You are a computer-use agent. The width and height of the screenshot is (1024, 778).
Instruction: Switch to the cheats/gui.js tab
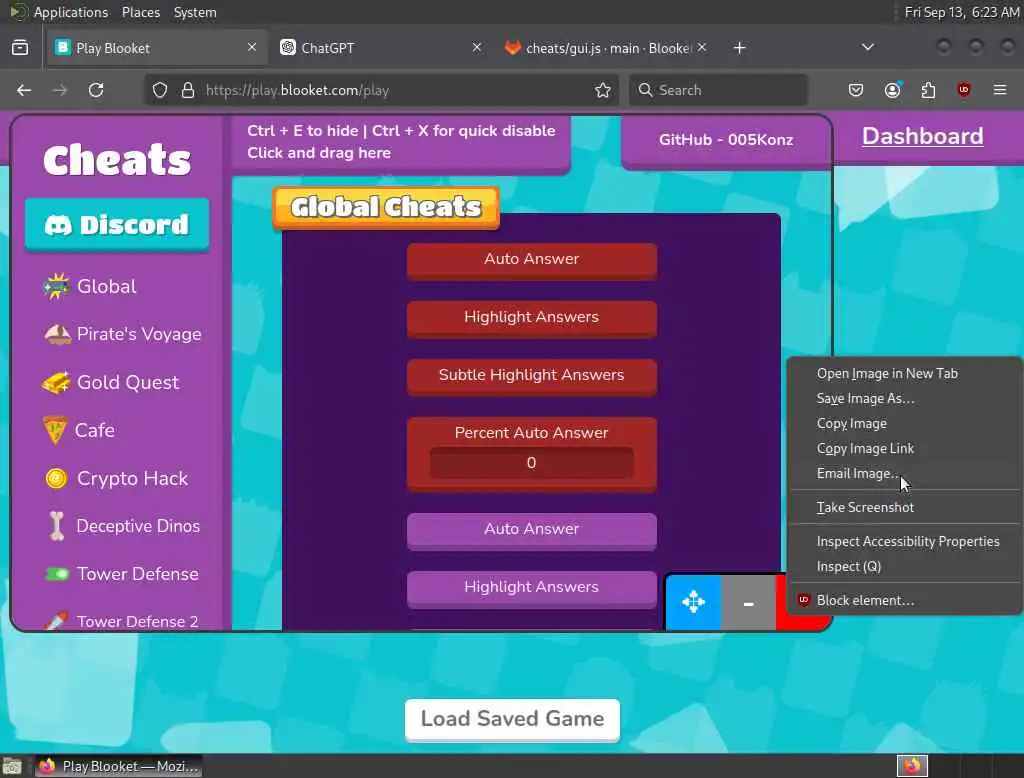coord(604,48)
